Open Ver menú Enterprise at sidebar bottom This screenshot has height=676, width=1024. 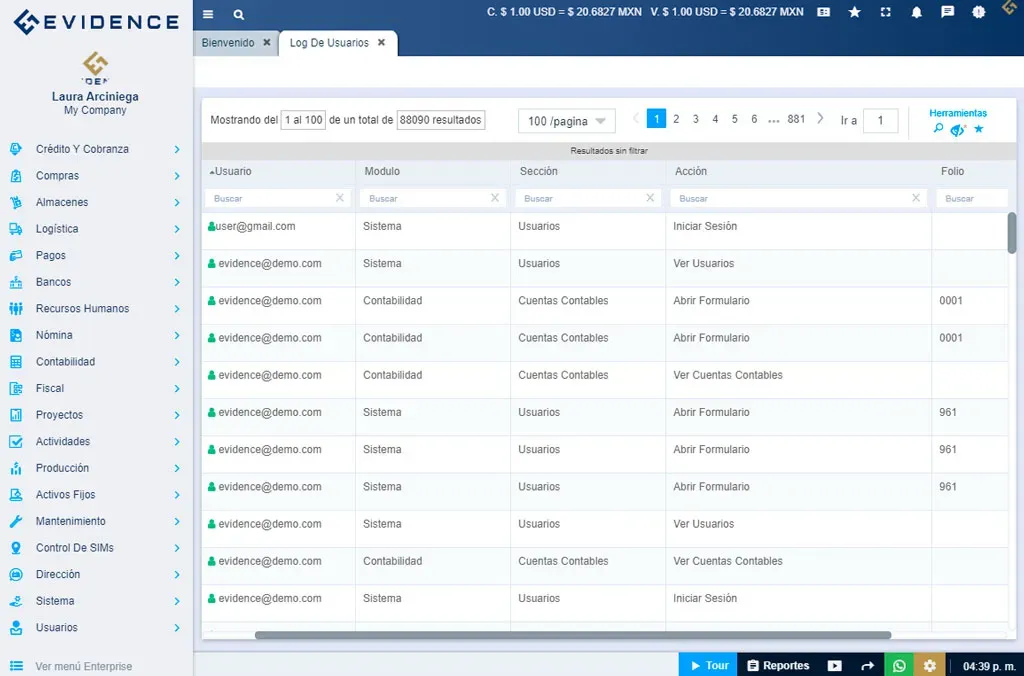tap(84, 666)
